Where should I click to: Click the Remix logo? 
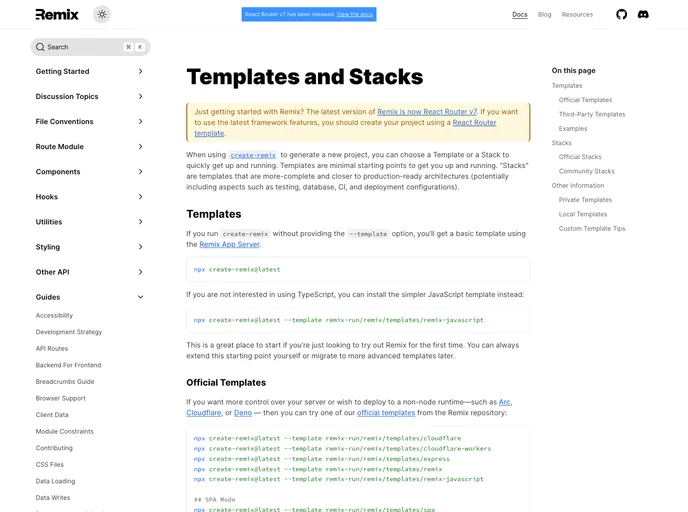[x=57, y=14]
